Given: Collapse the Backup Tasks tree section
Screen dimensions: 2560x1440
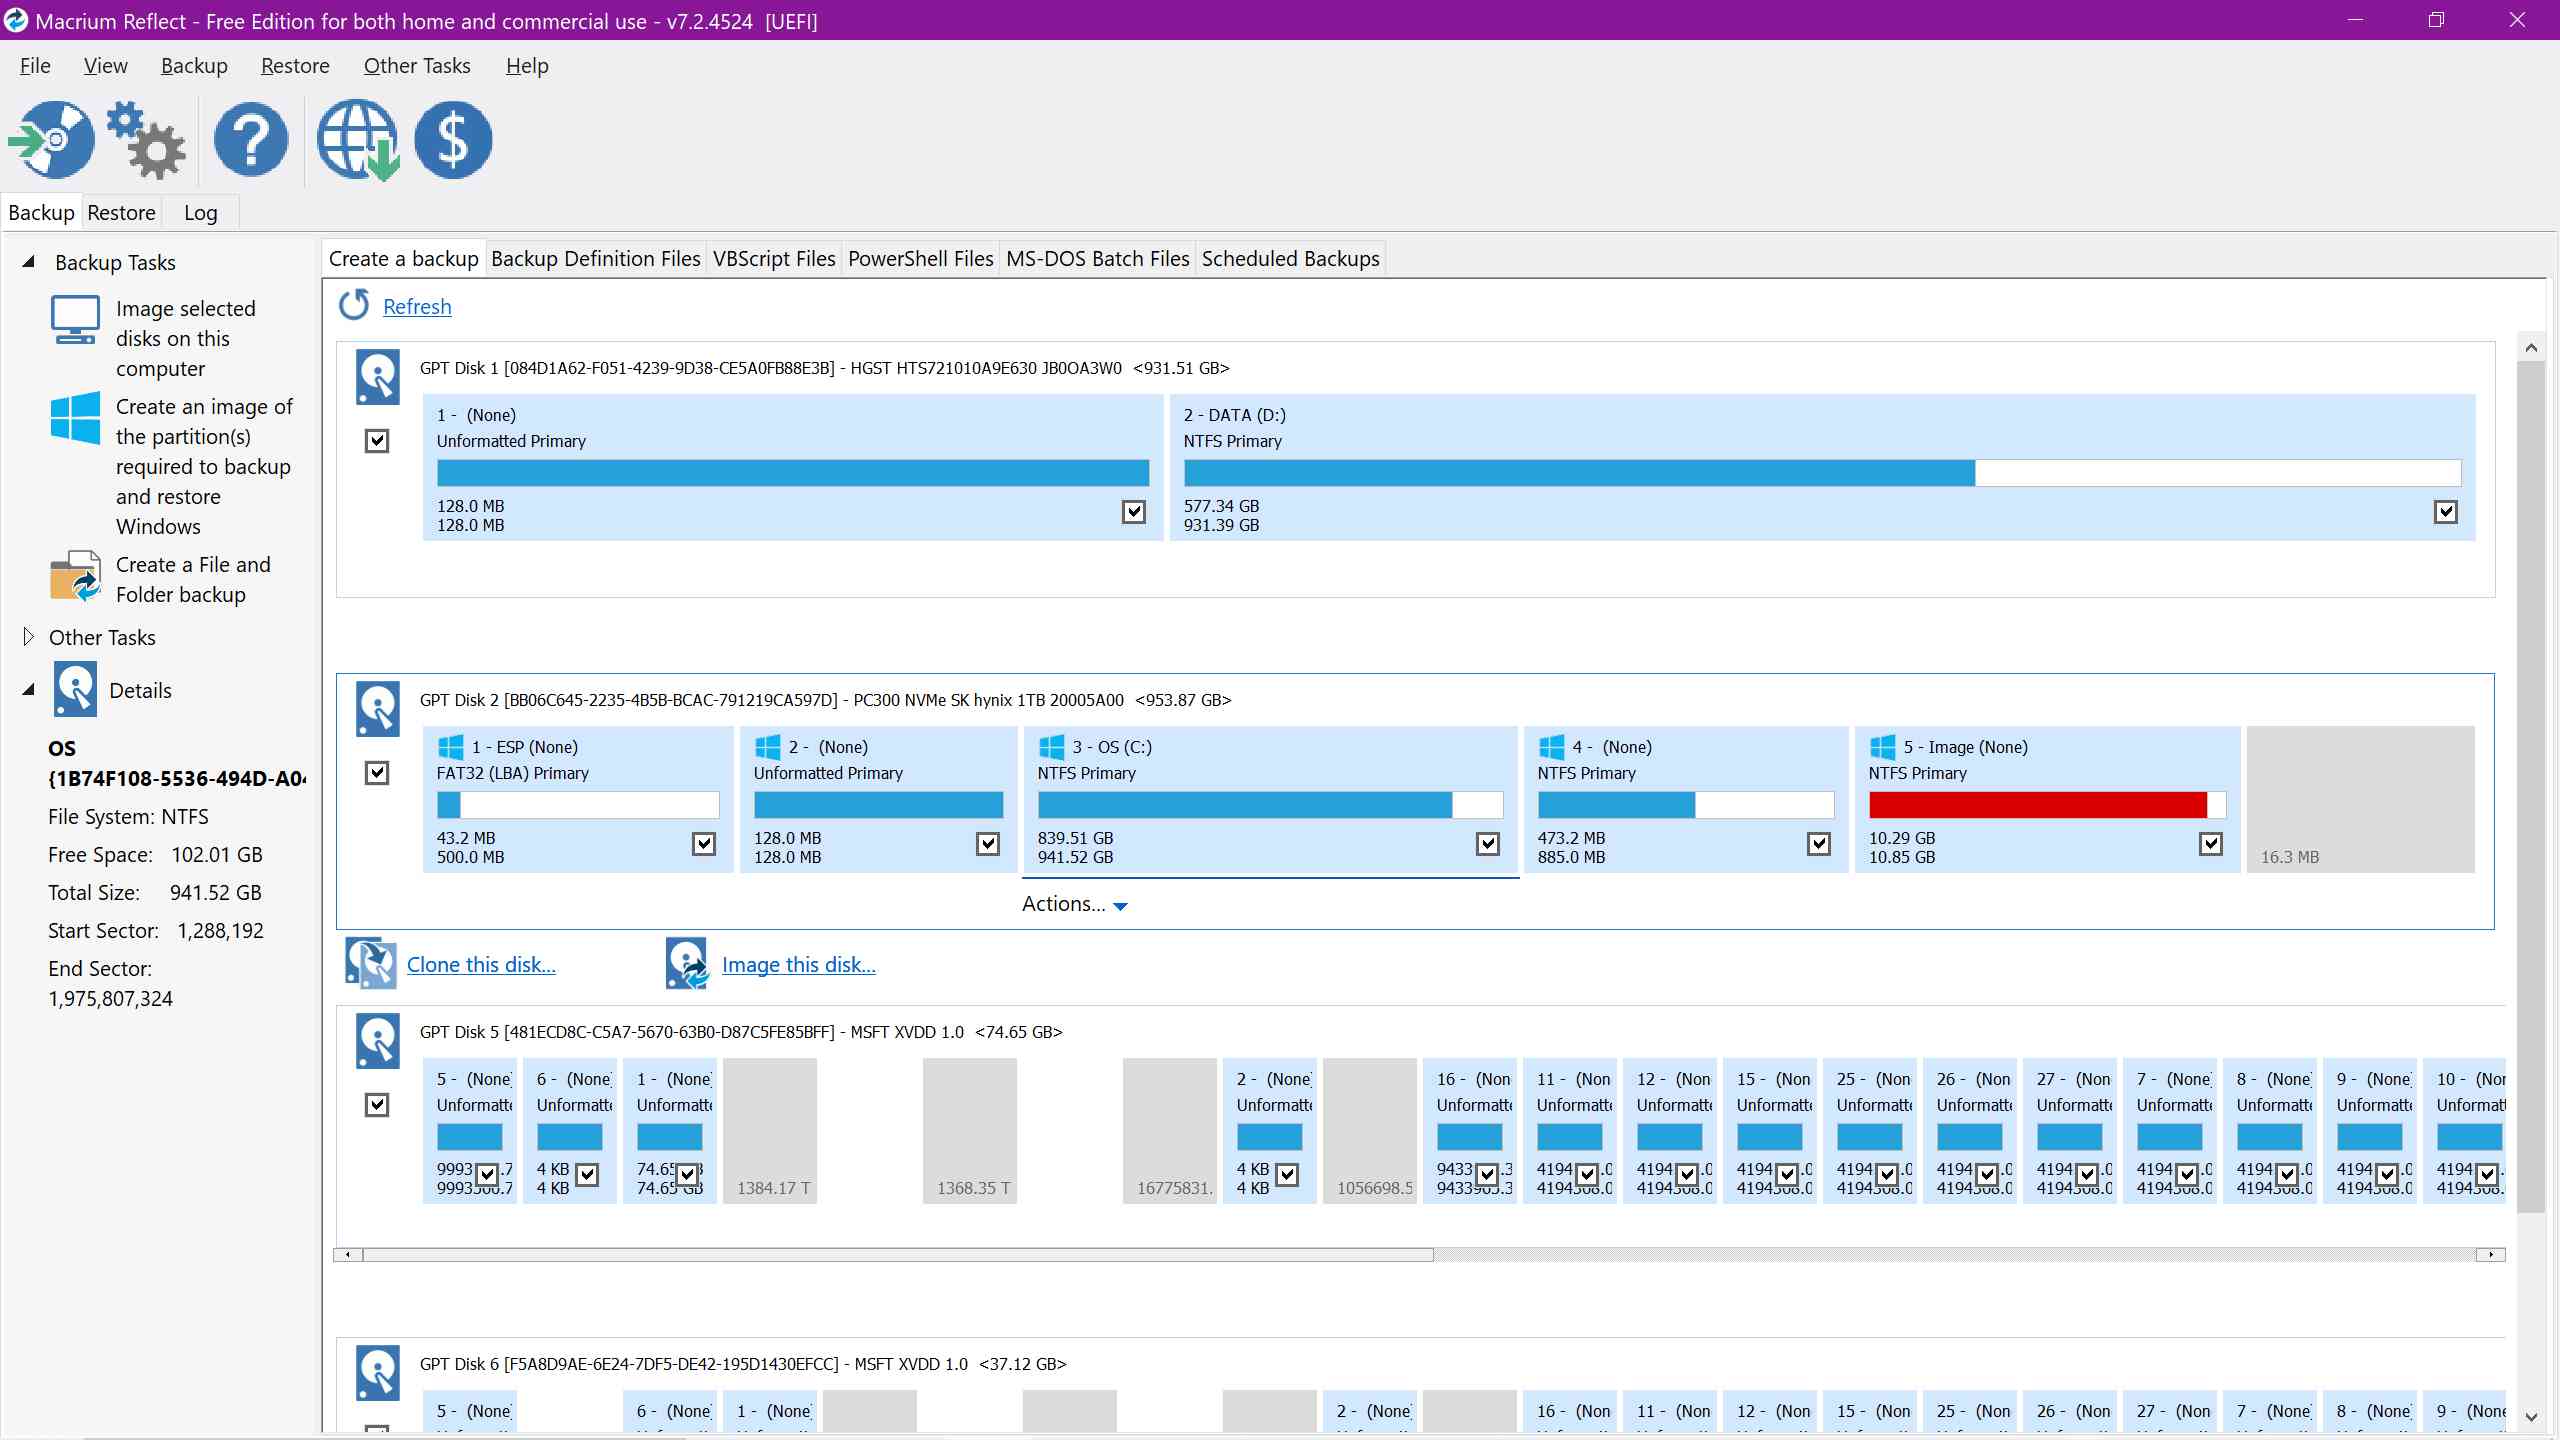Looking at the screenshot, I should [29, 262].
